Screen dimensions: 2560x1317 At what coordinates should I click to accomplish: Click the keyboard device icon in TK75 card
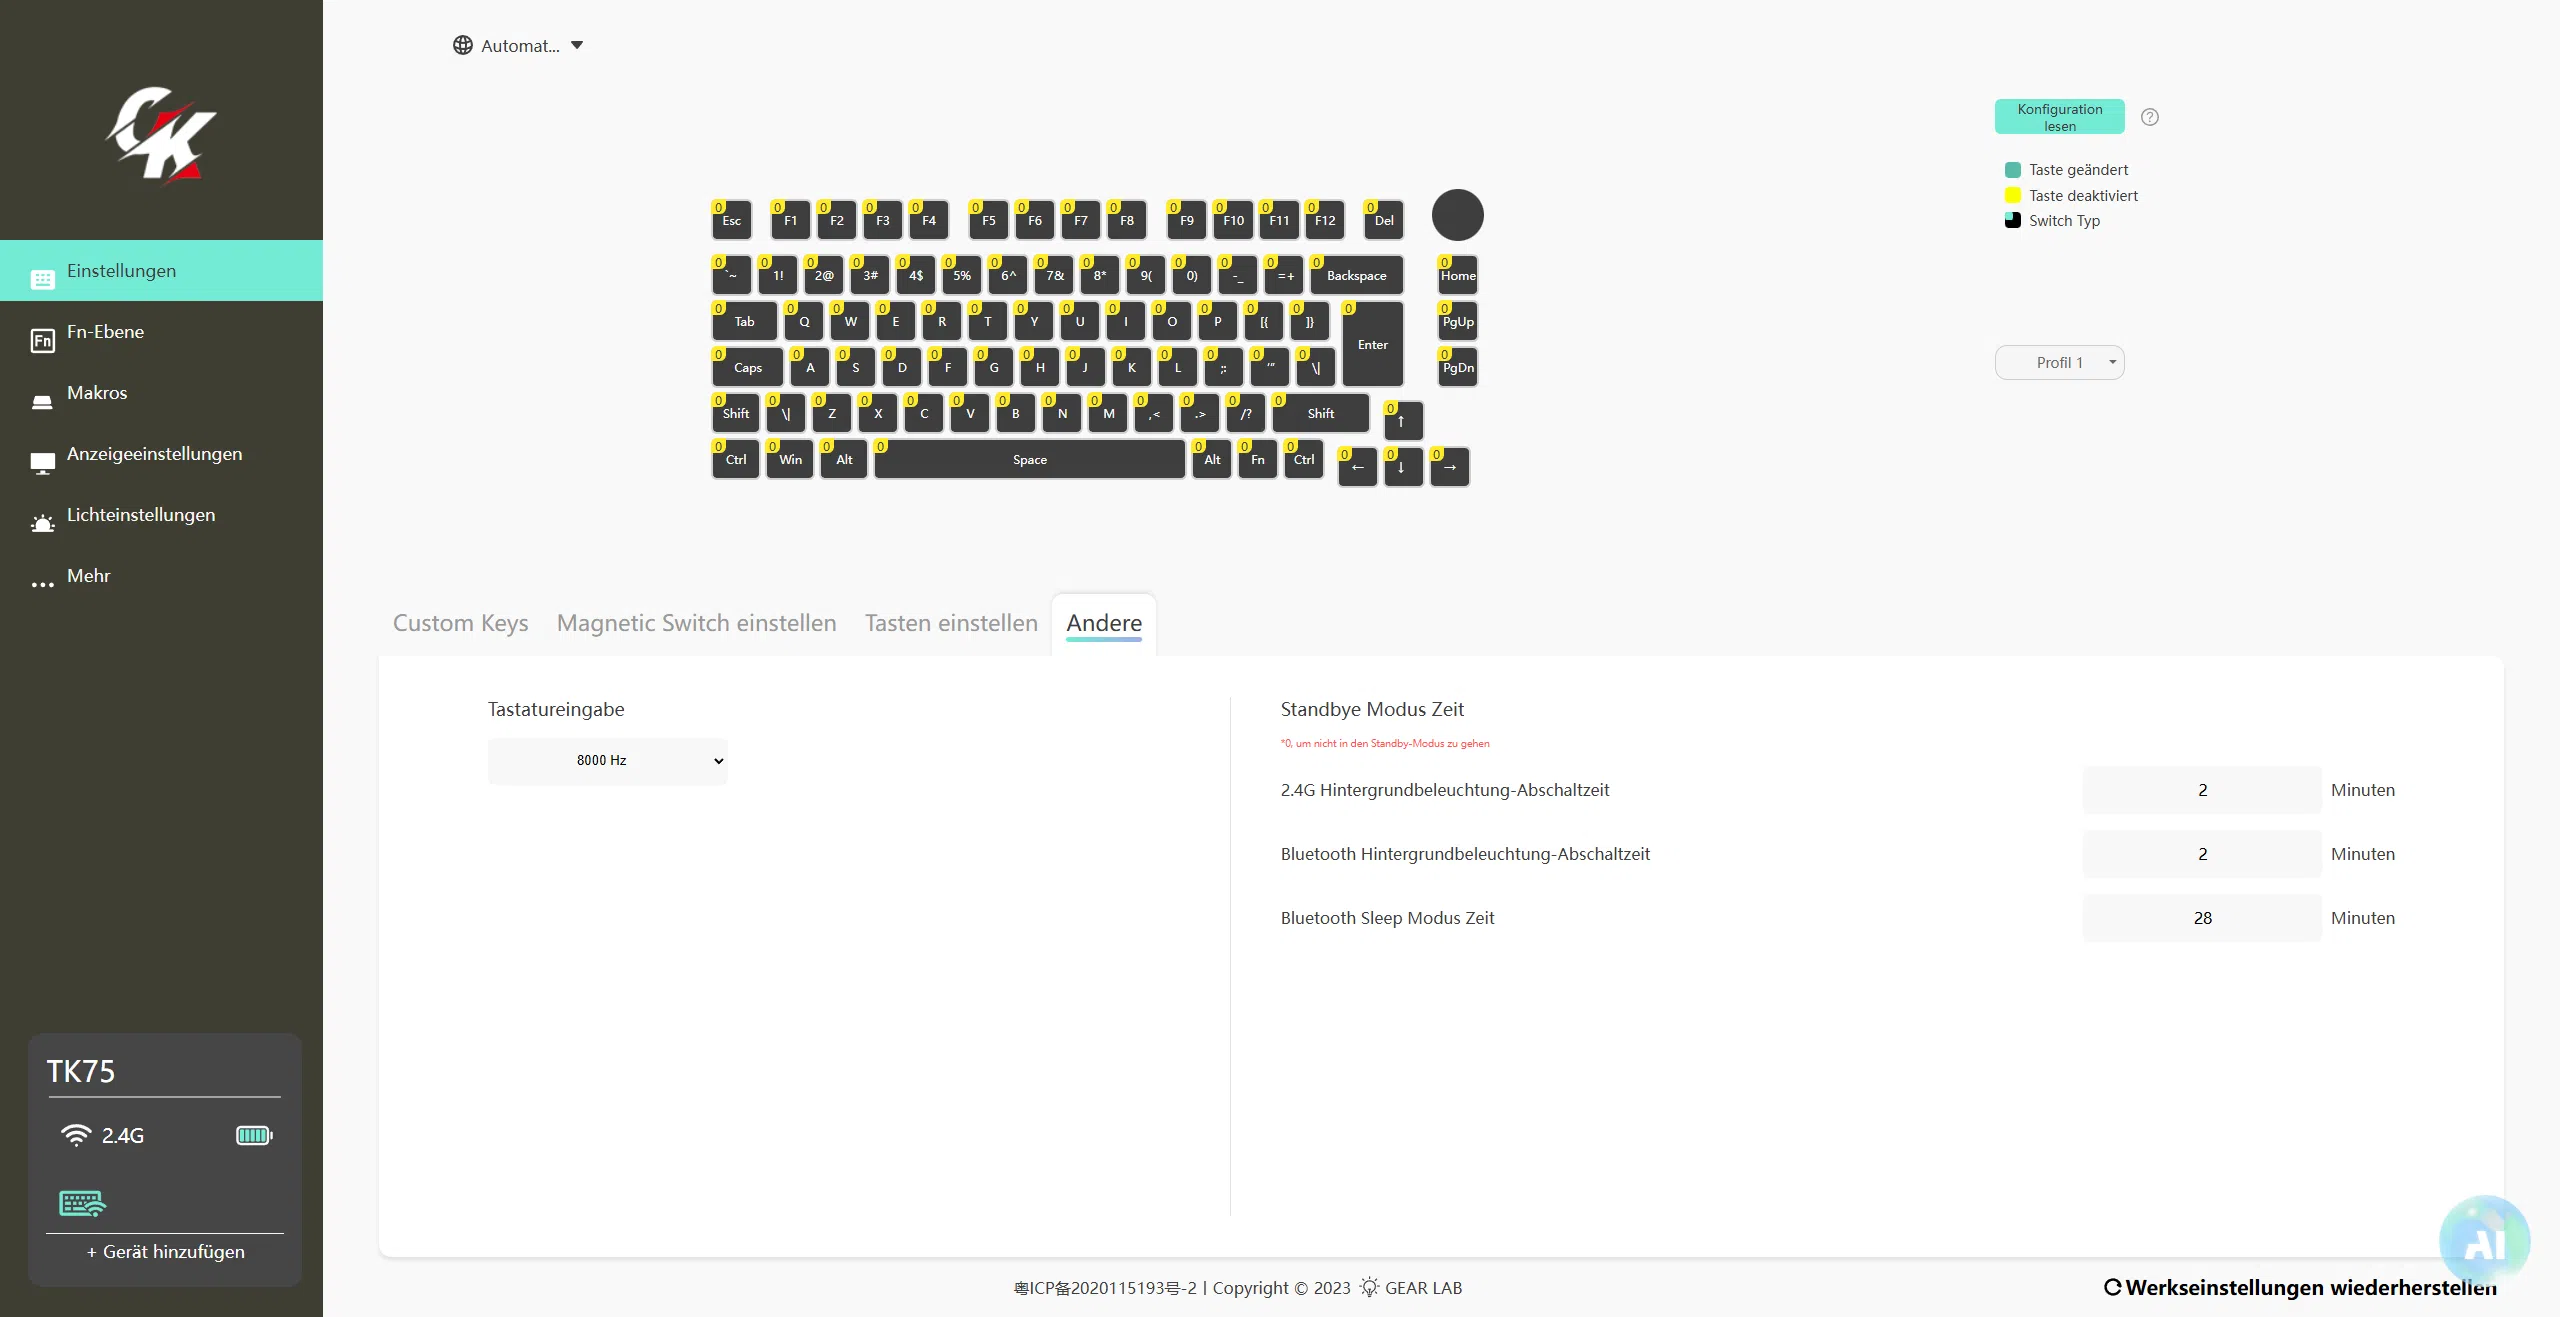coord(82,1203)
